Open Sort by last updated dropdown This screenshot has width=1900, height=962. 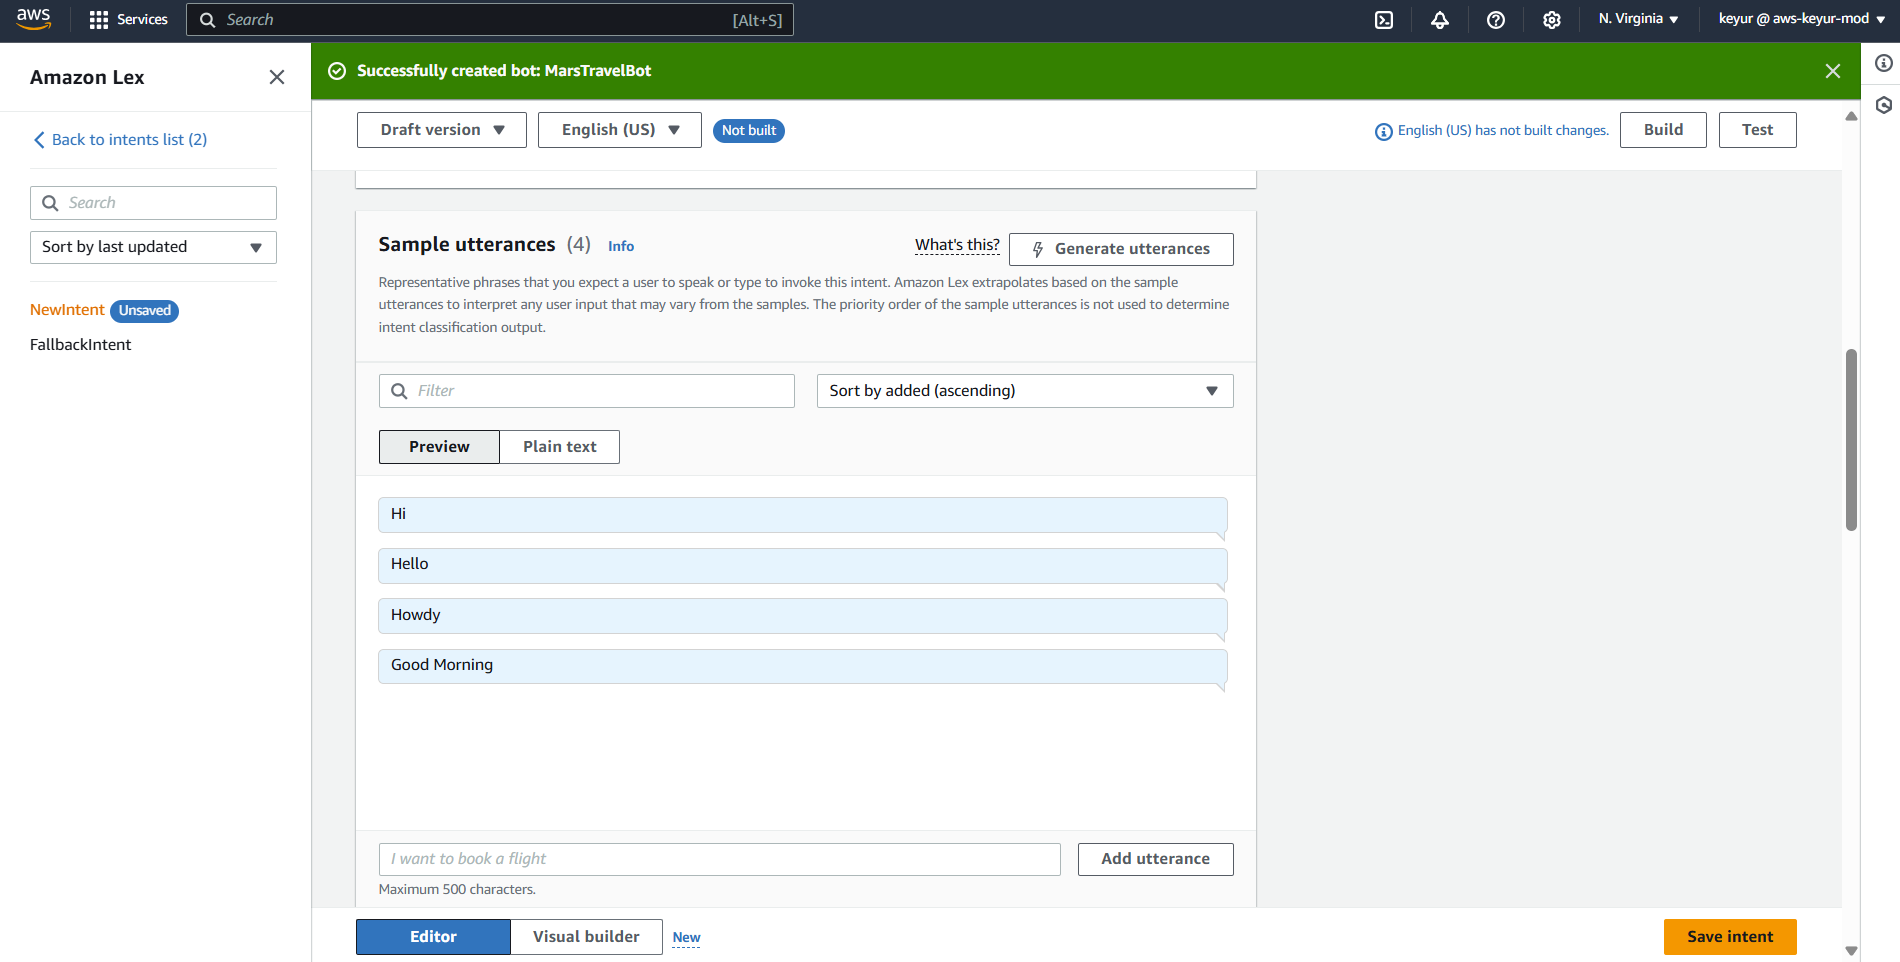[x=153, y=247]
